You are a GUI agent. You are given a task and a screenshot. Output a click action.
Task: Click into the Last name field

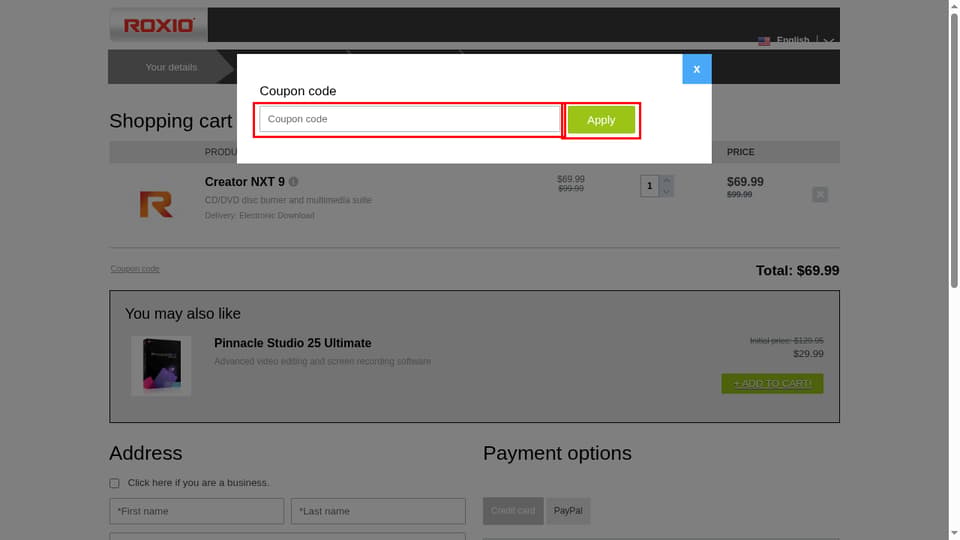(x=378, y=511)
